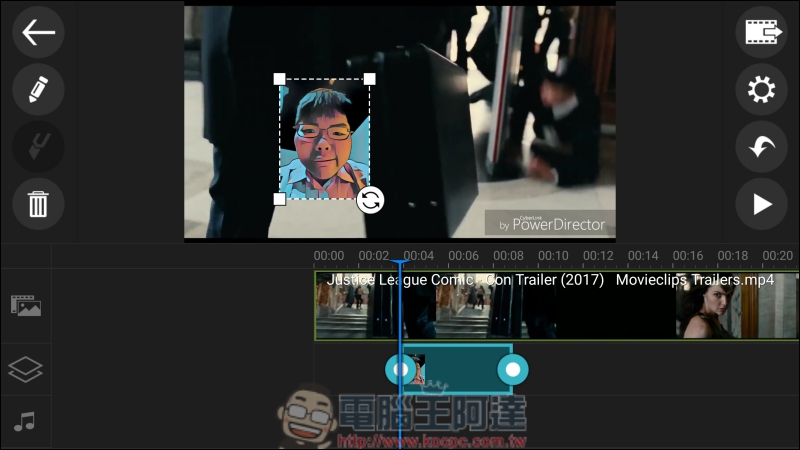This screenshot has height=450, width=800.
Task: Undo the last action
Action: point(761,146)
